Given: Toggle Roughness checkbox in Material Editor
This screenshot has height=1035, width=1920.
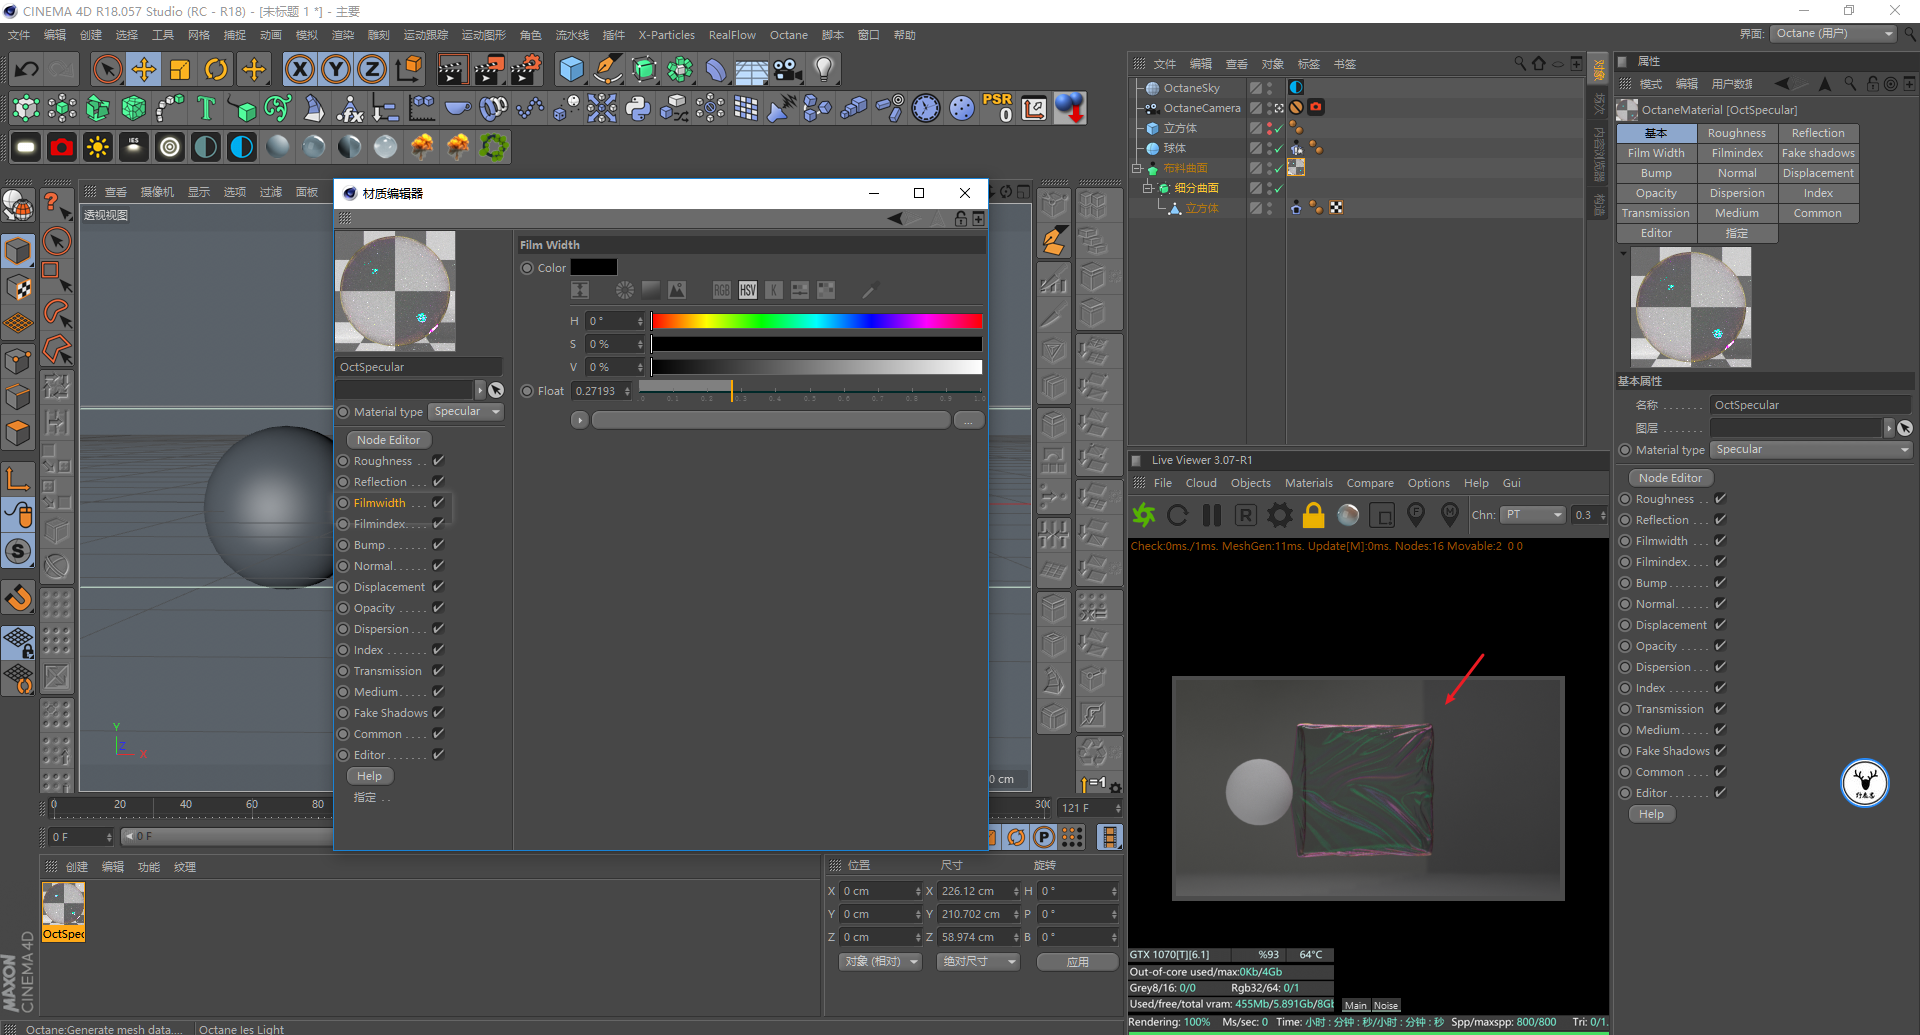Looking at the screenshot, I should point(438,461).
